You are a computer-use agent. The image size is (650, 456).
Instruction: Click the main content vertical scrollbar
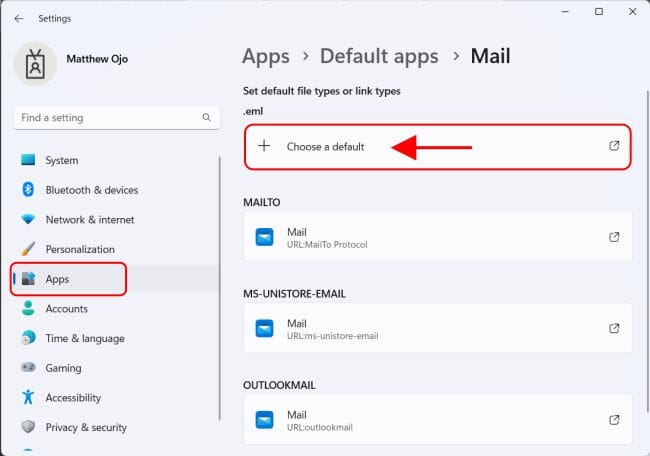(x=647, y=251)
